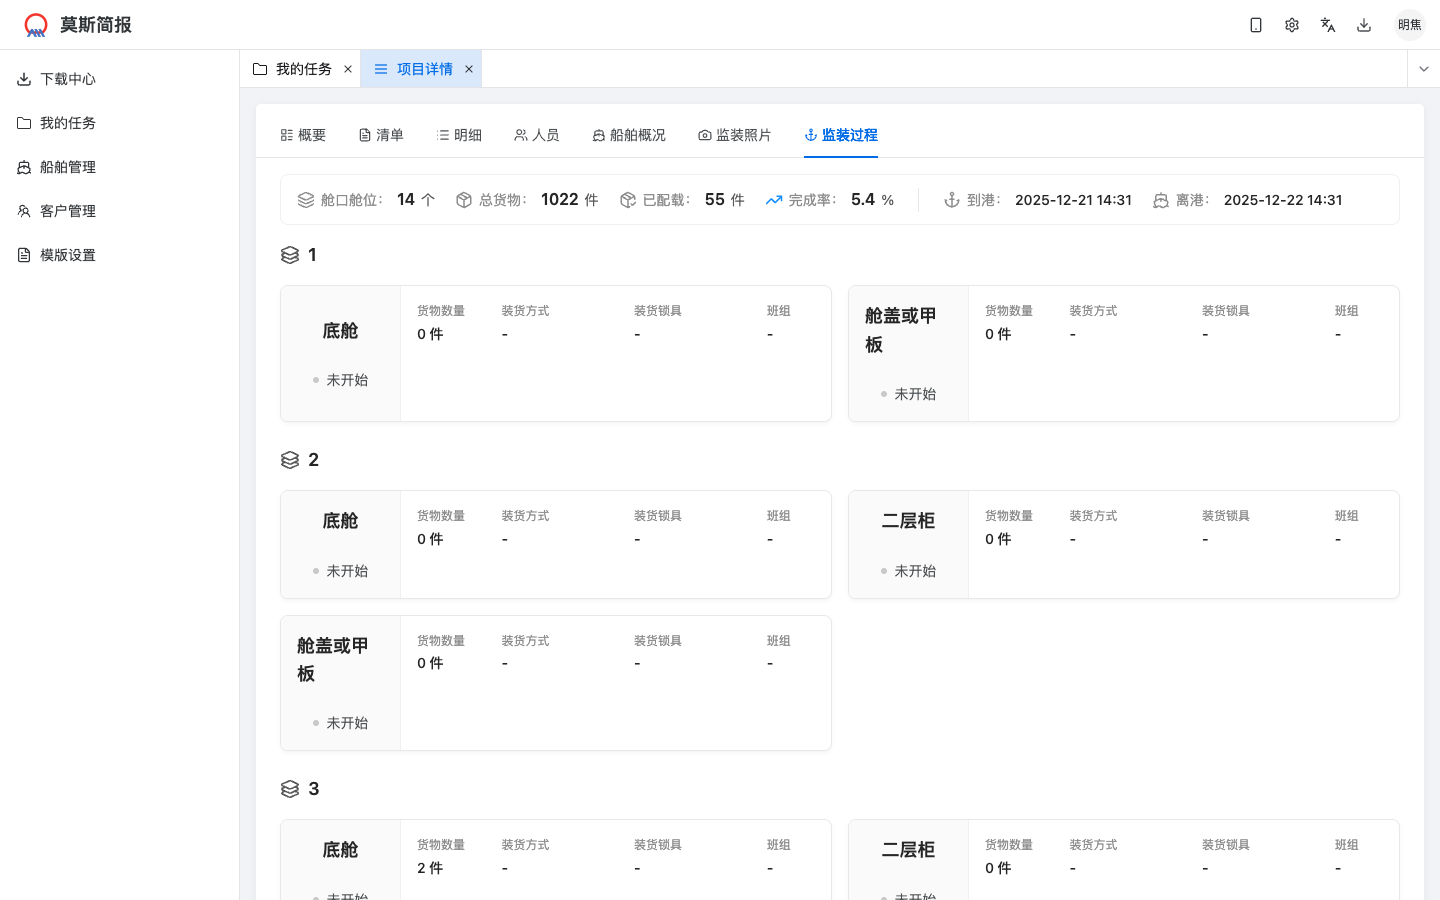Viewport: 1440px width, 900px height.
Task: Click the download icon in the top bar
Action: click(x=1364, y=24)
